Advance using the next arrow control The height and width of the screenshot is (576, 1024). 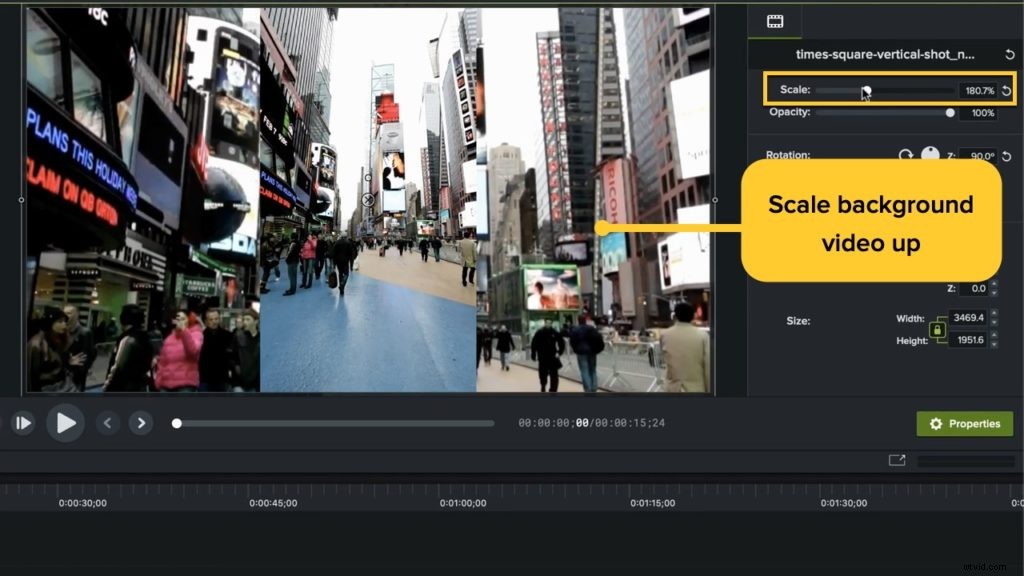[140, 423]
